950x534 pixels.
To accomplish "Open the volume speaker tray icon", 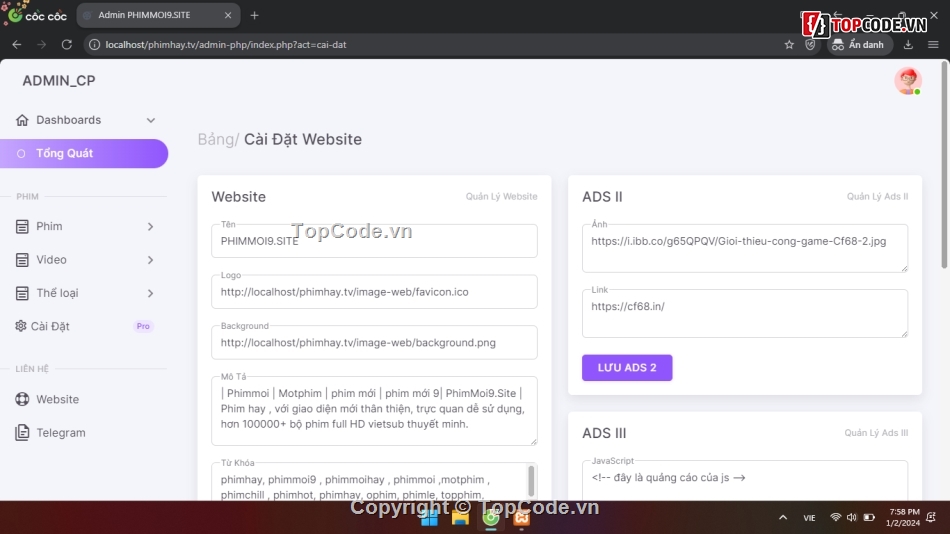I will tap(852, 518).
